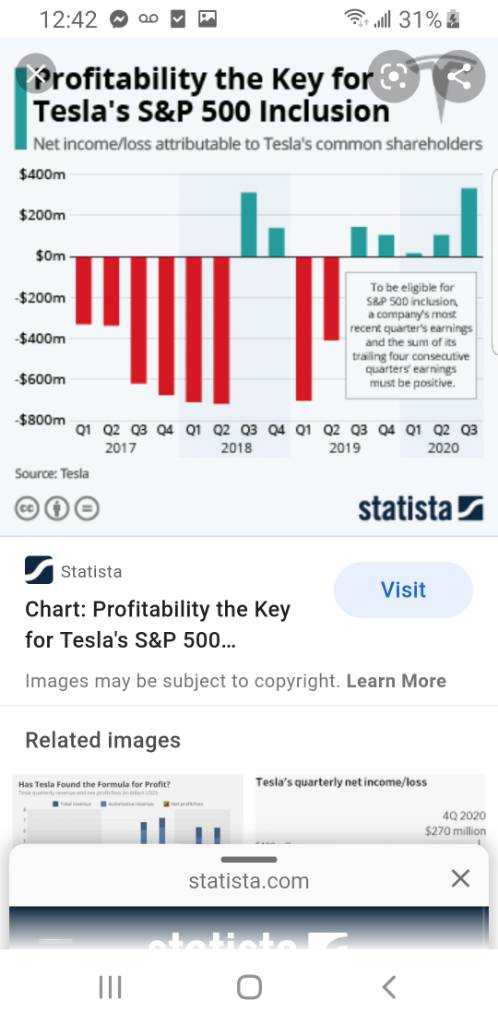Image resolution: width=498 pixels, height=1024 pixels.
Task: Tap the Android recent apps button
Action: [x=110, y=986]
